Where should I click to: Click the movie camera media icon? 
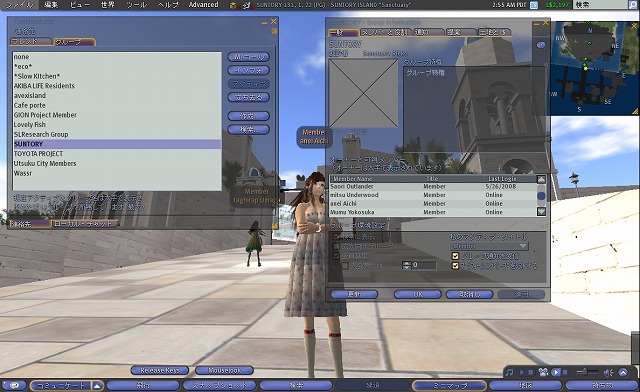[x=543, y=372]
